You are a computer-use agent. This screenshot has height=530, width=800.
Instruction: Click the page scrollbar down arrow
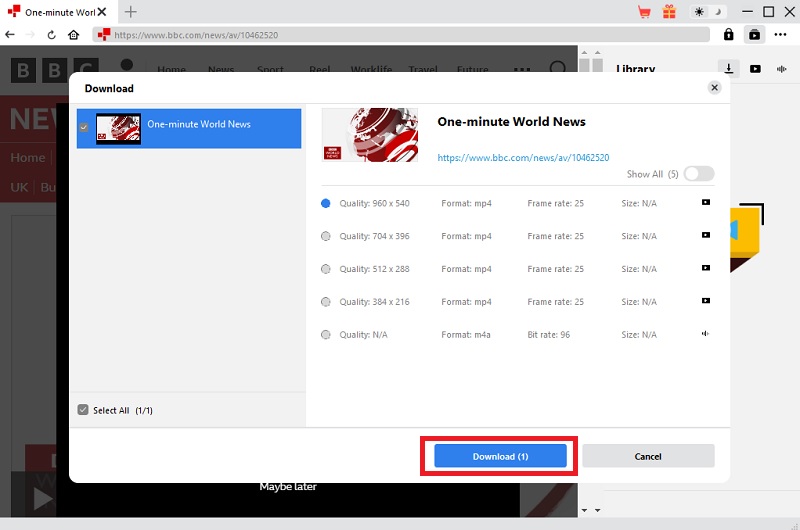(x=585, y=510)
